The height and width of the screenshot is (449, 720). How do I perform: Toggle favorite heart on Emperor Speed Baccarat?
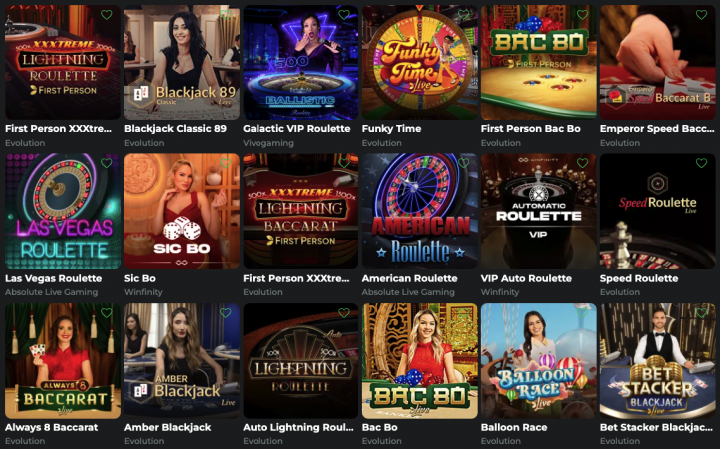701,15
